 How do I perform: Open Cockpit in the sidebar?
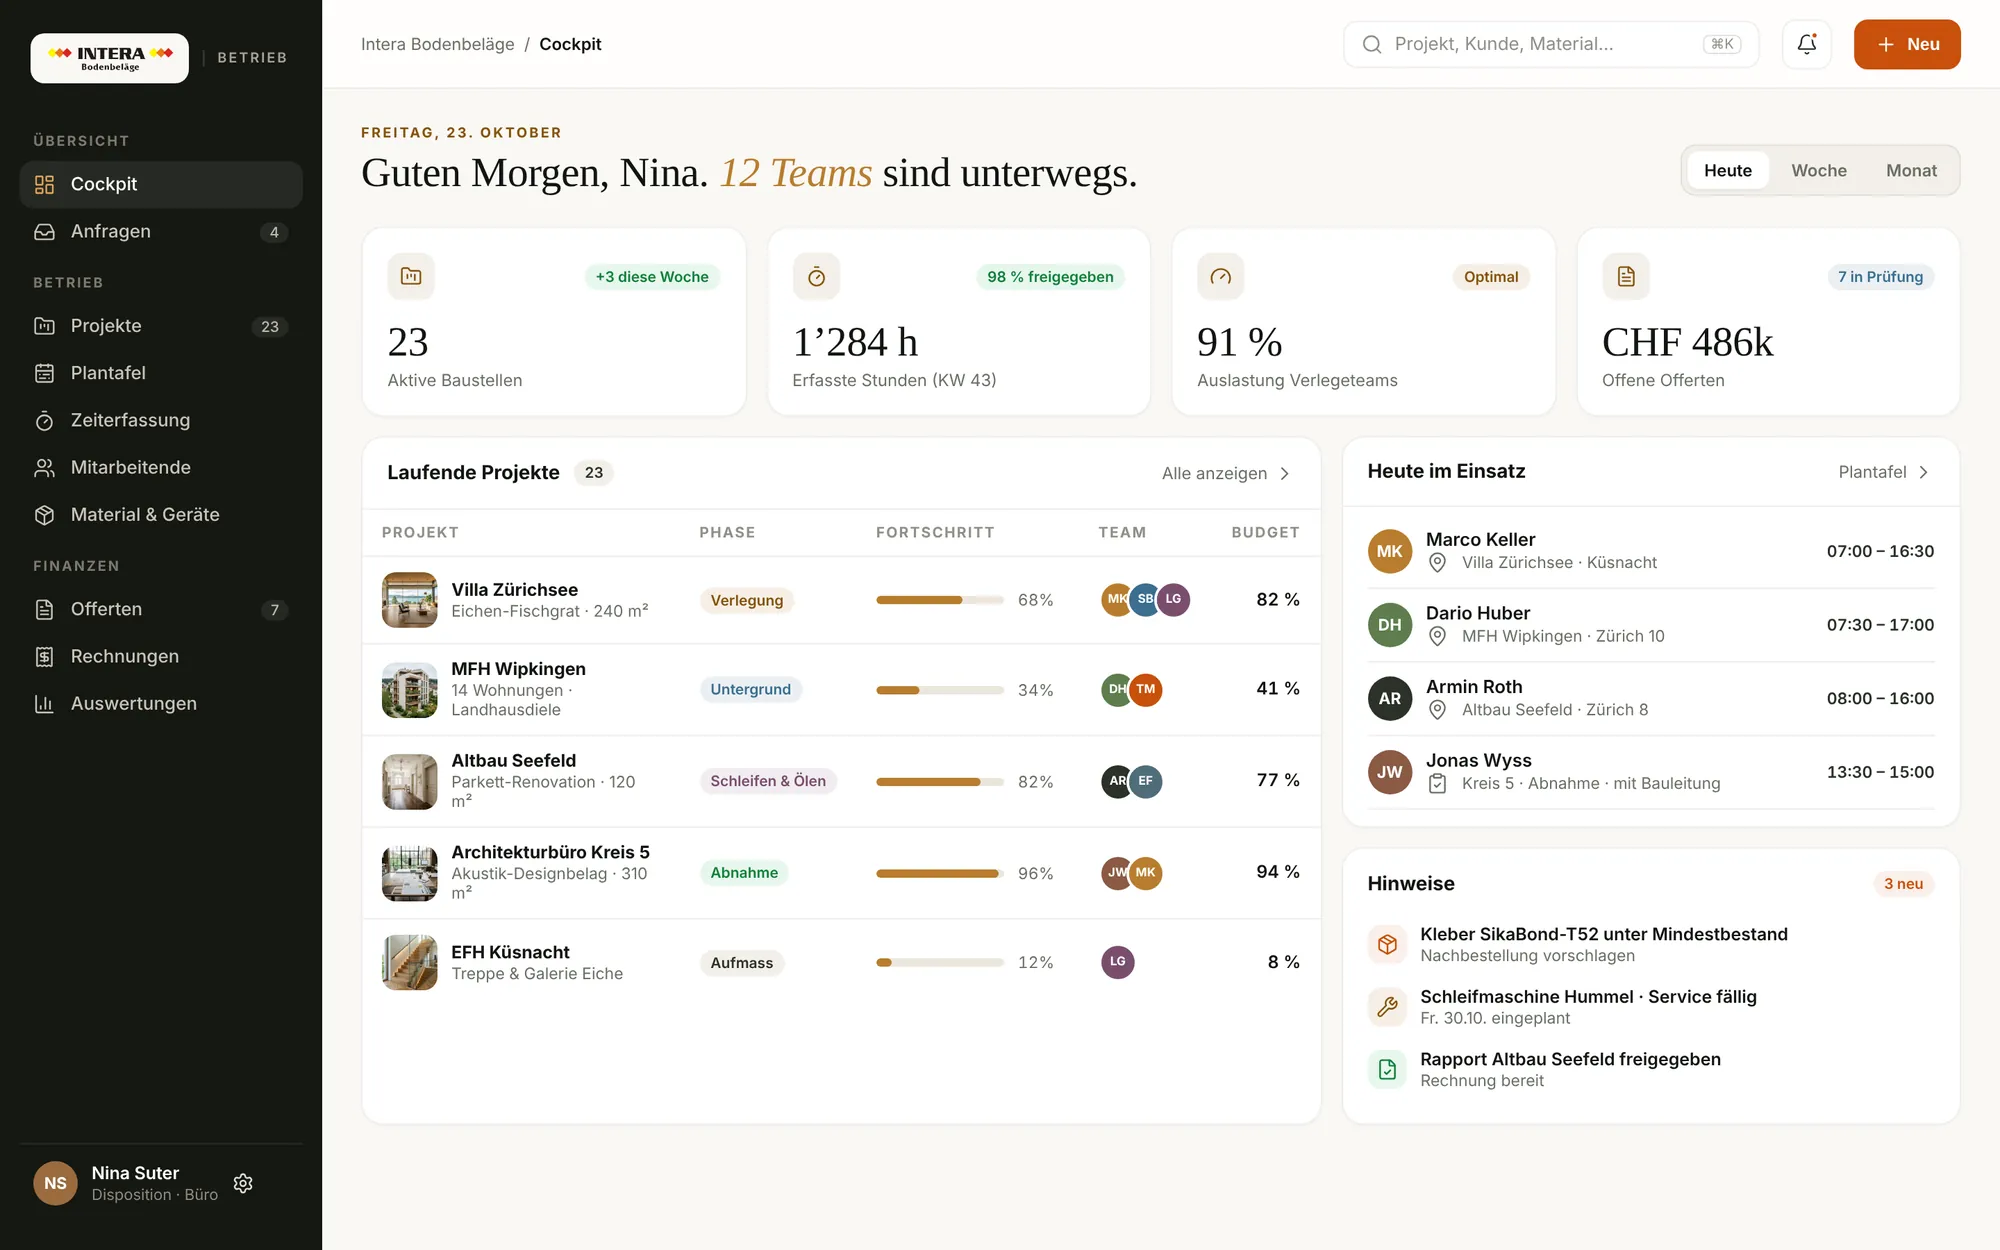click(161, 184)
